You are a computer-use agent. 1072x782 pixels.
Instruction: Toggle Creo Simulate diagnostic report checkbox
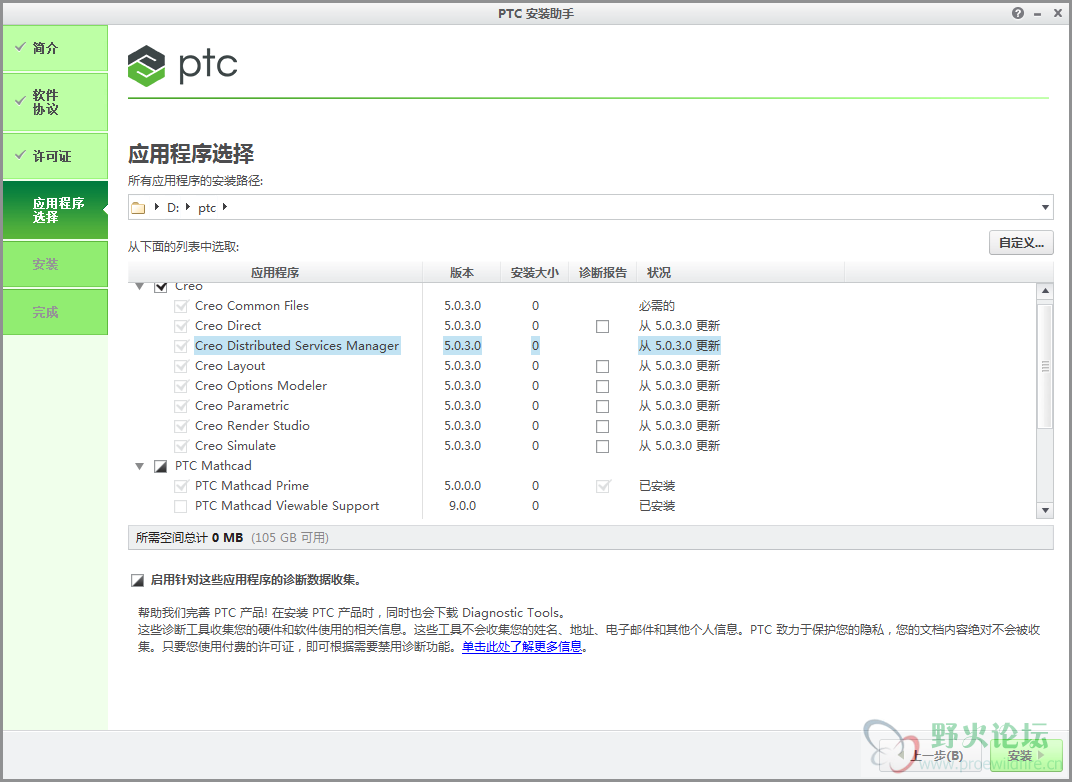pos(602,446)
